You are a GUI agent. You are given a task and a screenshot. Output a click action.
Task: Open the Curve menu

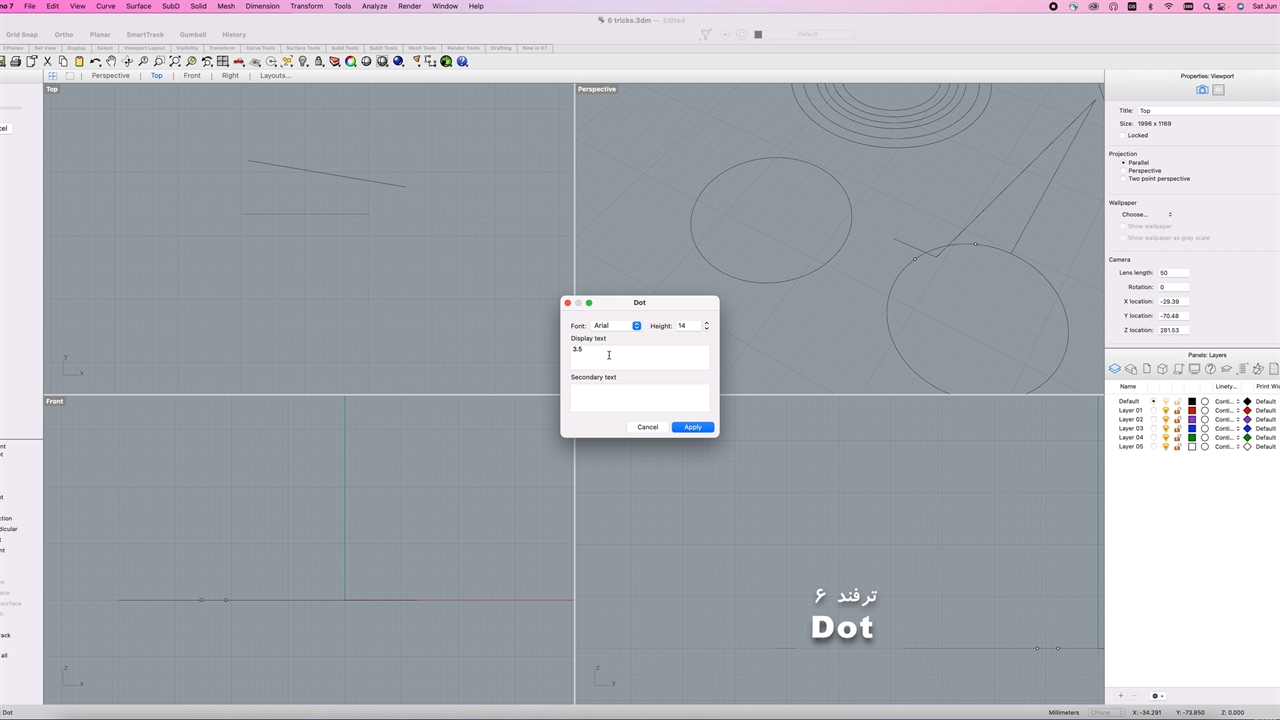pos(105,6)
